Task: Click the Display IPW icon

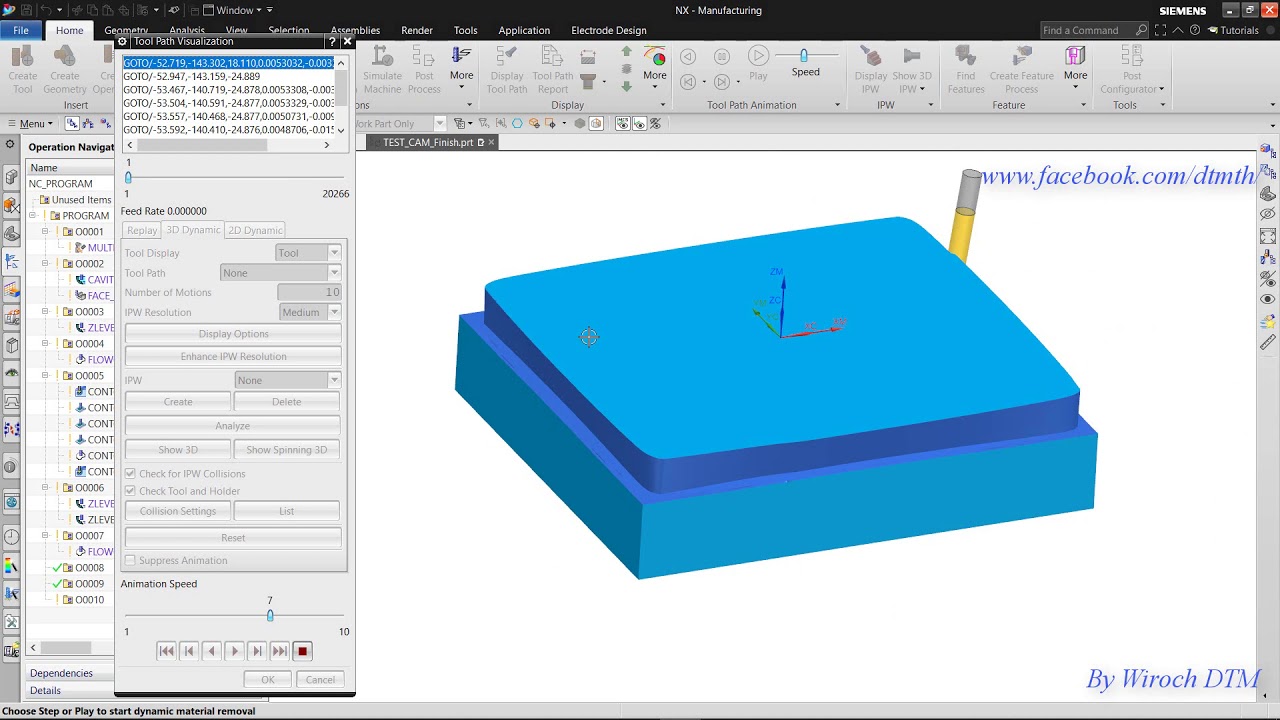Action: tap(871, 56)
